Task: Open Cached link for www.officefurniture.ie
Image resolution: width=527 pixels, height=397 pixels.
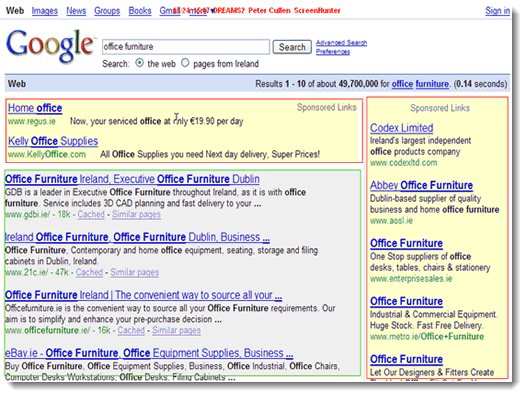Action: [131, 330]
